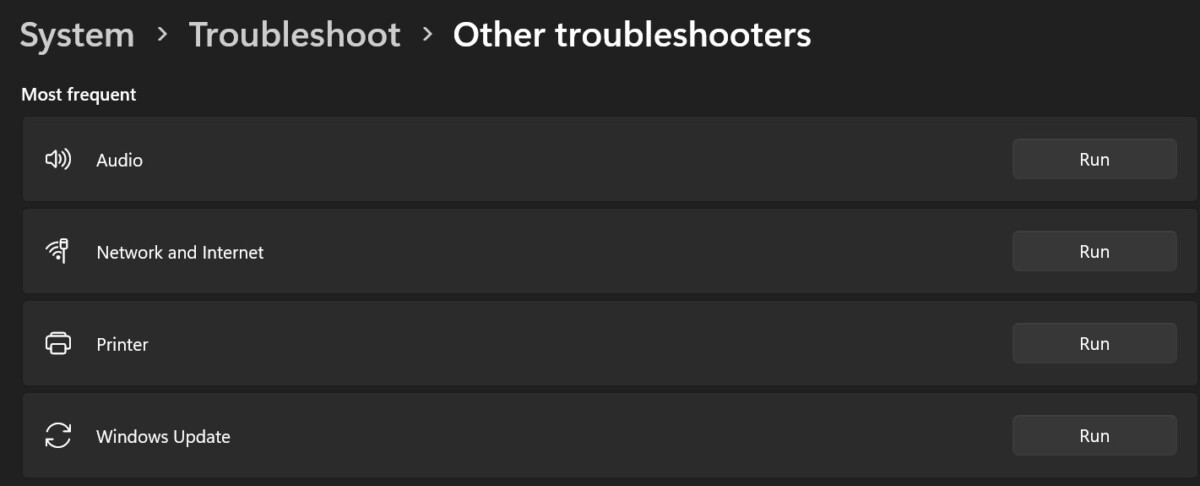Go back to System in breadcrumb

(77, 35)
